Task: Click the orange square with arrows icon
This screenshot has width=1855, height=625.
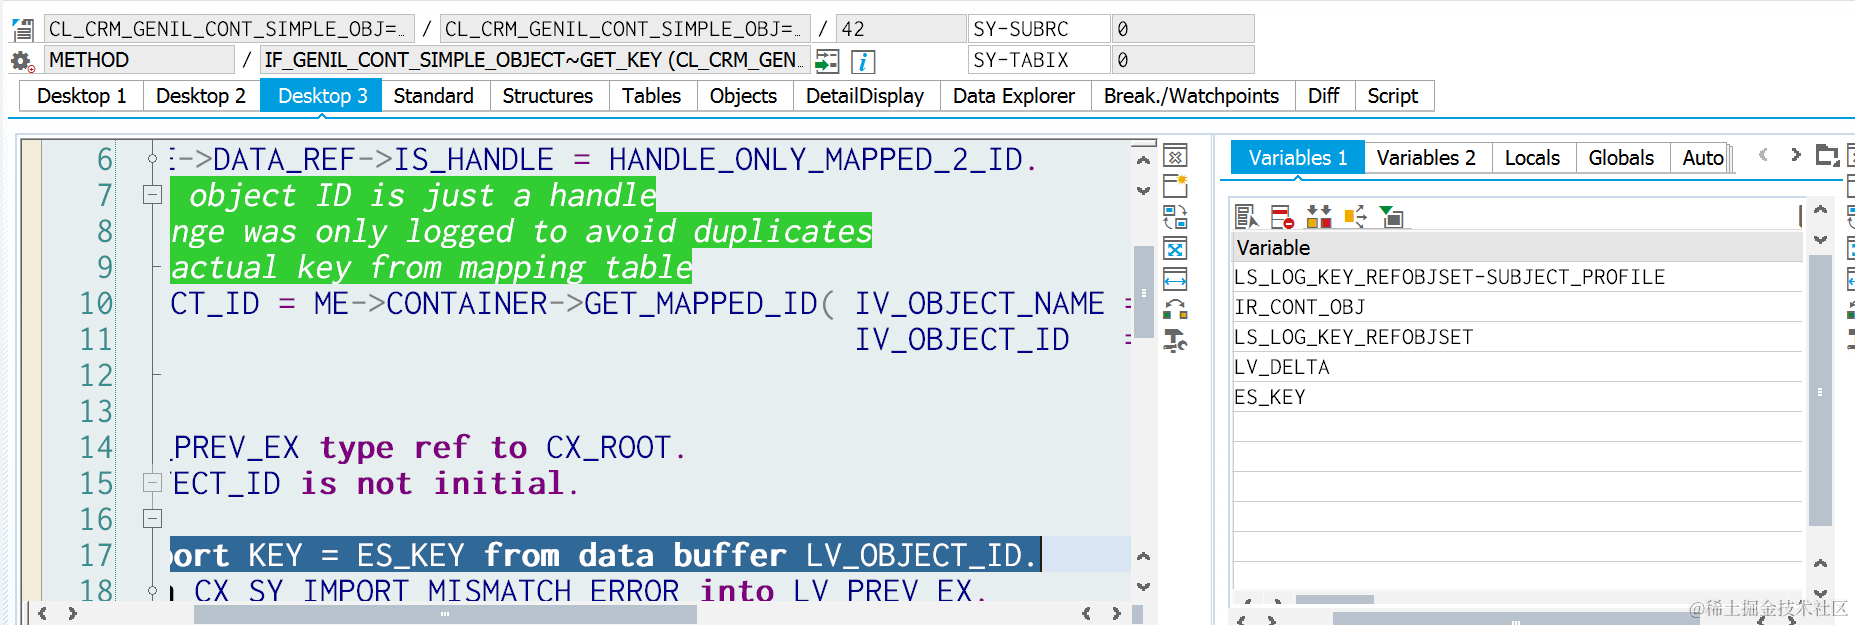Action: (1355, 216)
